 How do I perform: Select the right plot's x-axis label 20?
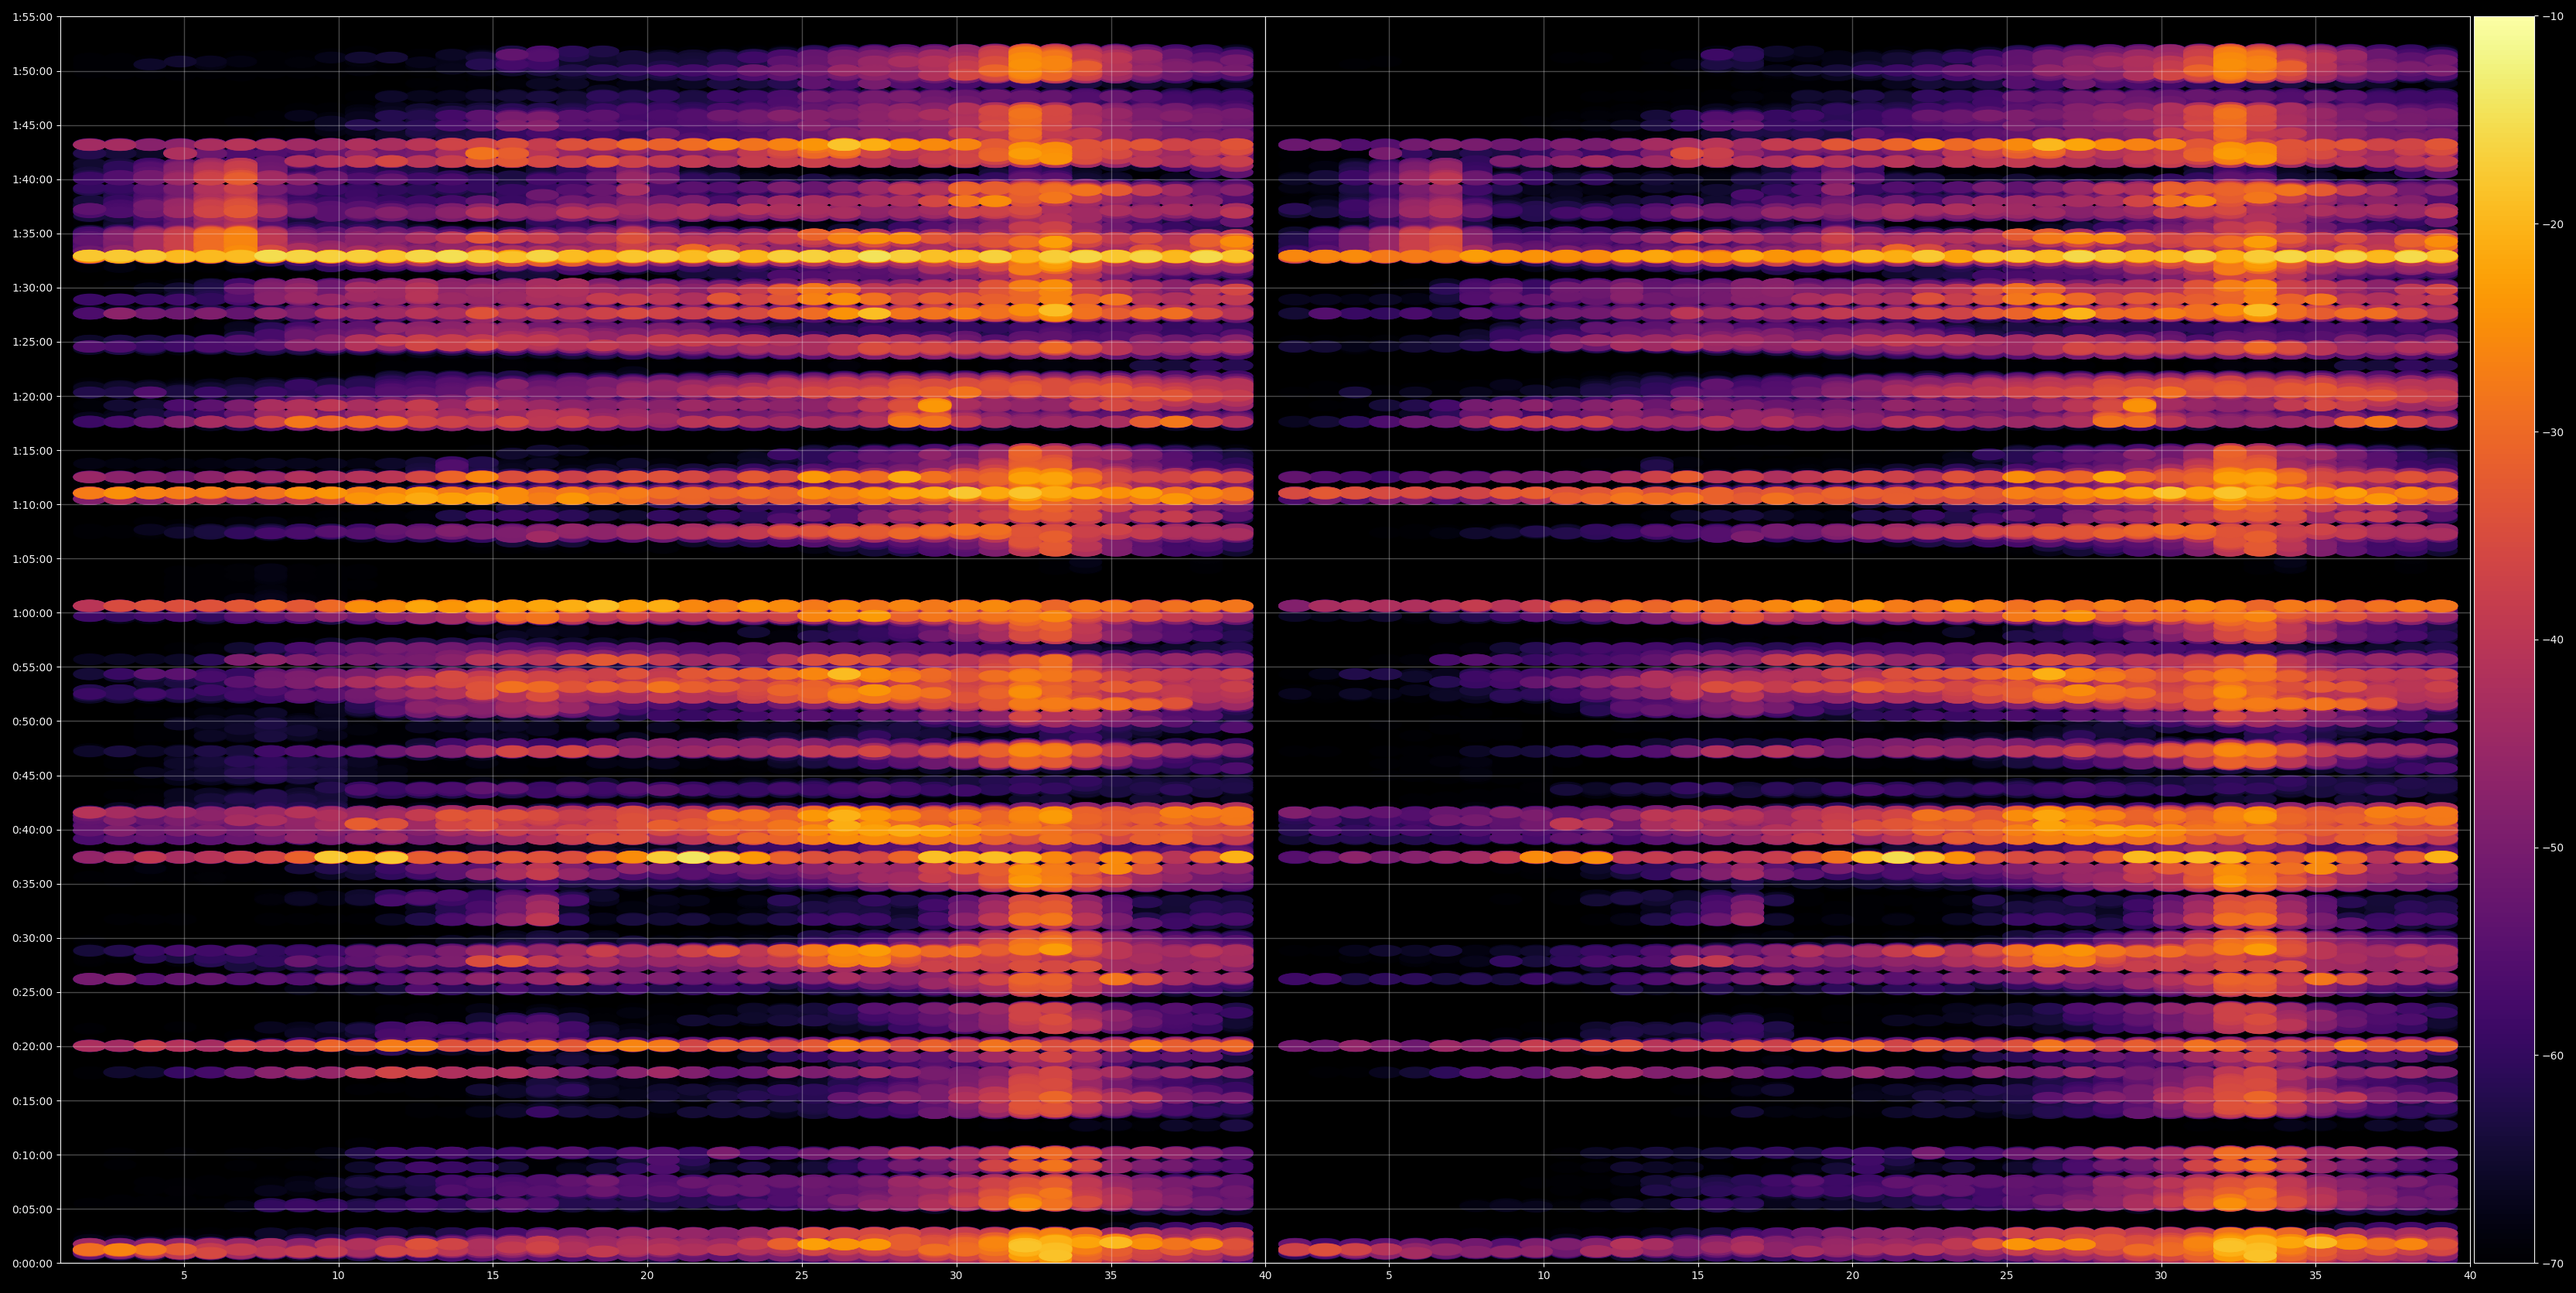point(1852,1276)
